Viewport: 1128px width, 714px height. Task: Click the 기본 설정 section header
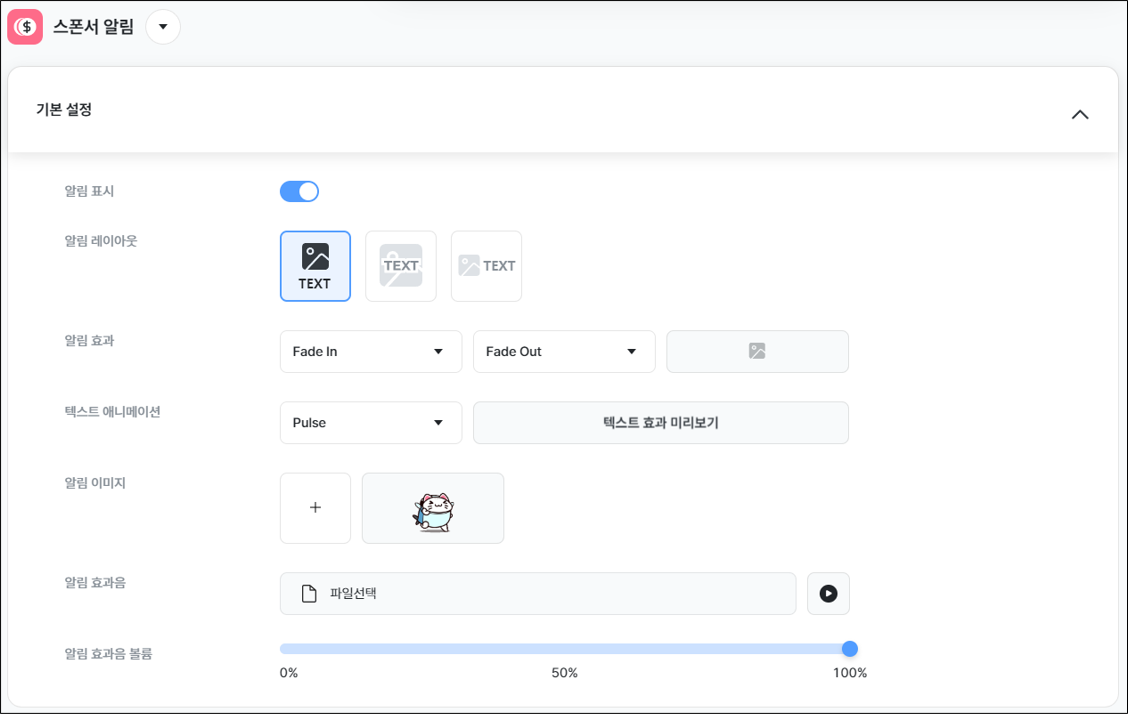point(563,110)
